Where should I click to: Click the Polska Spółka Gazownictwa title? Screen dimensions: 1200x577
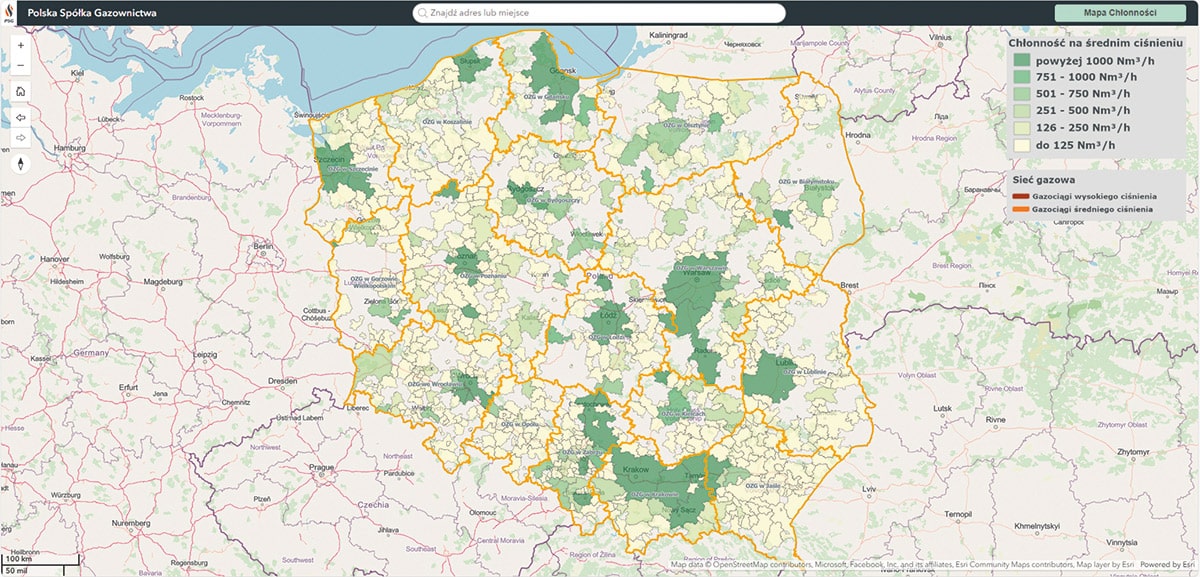(86, 13)
